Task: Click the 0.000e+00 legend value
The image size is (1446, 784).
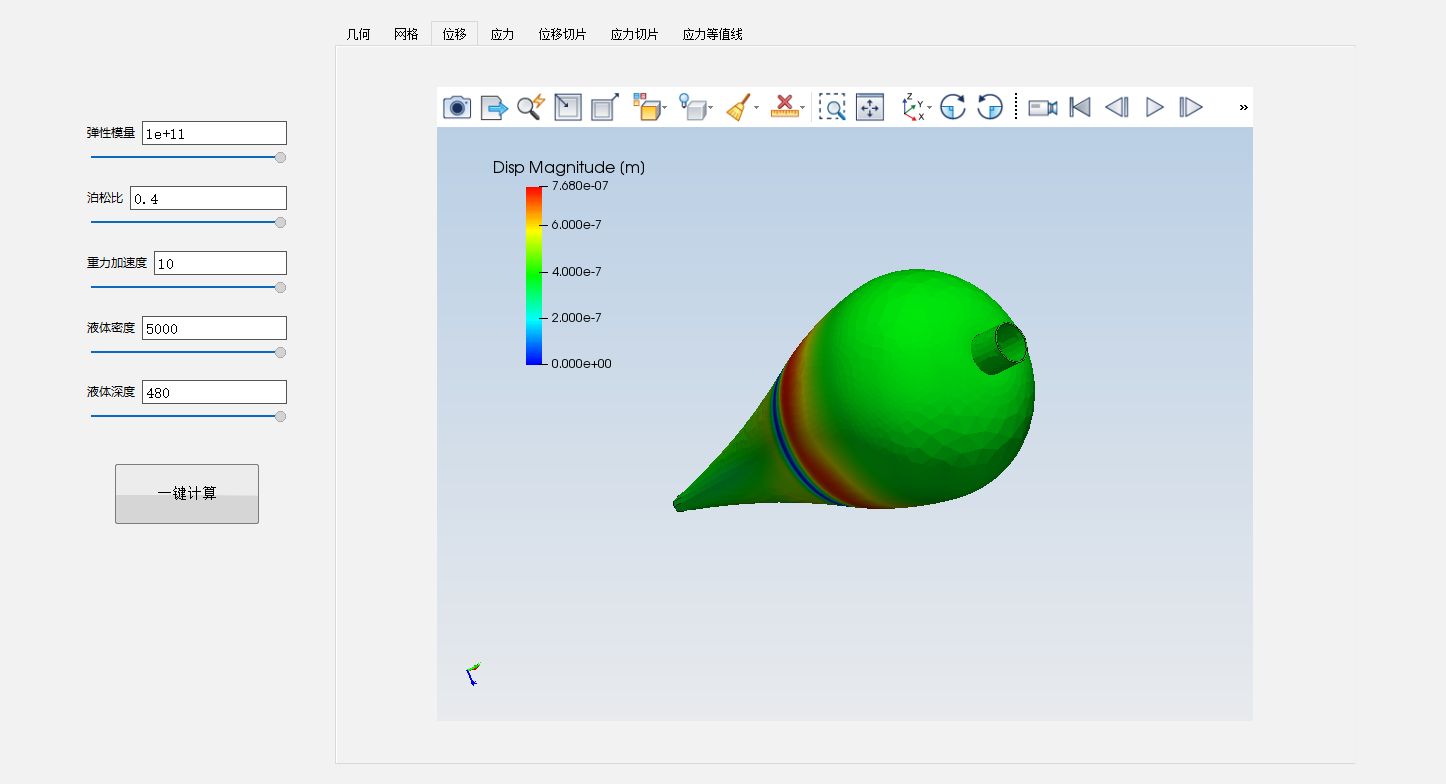Action: point(581,364)
